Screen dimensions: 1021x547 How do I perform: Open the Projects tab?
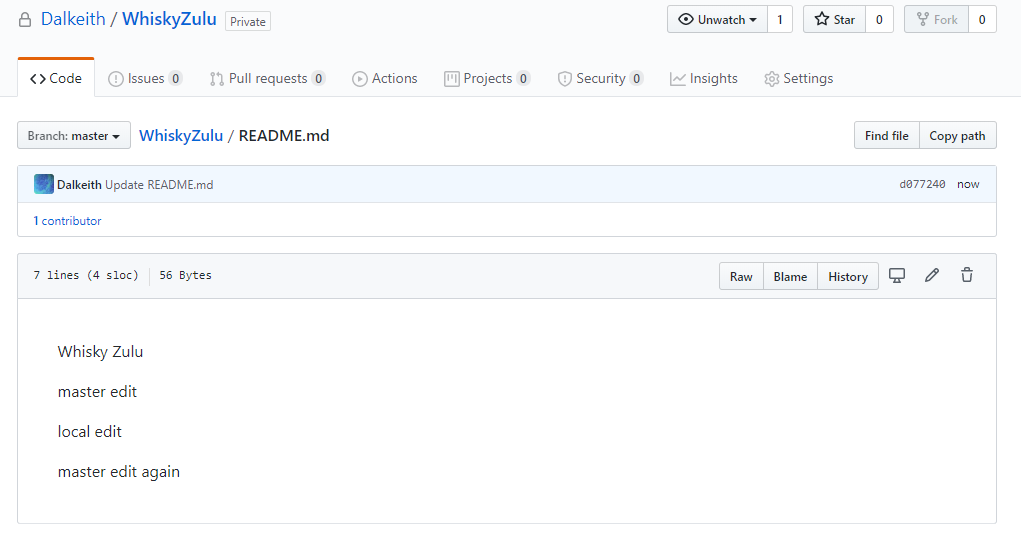coord(486,78)
